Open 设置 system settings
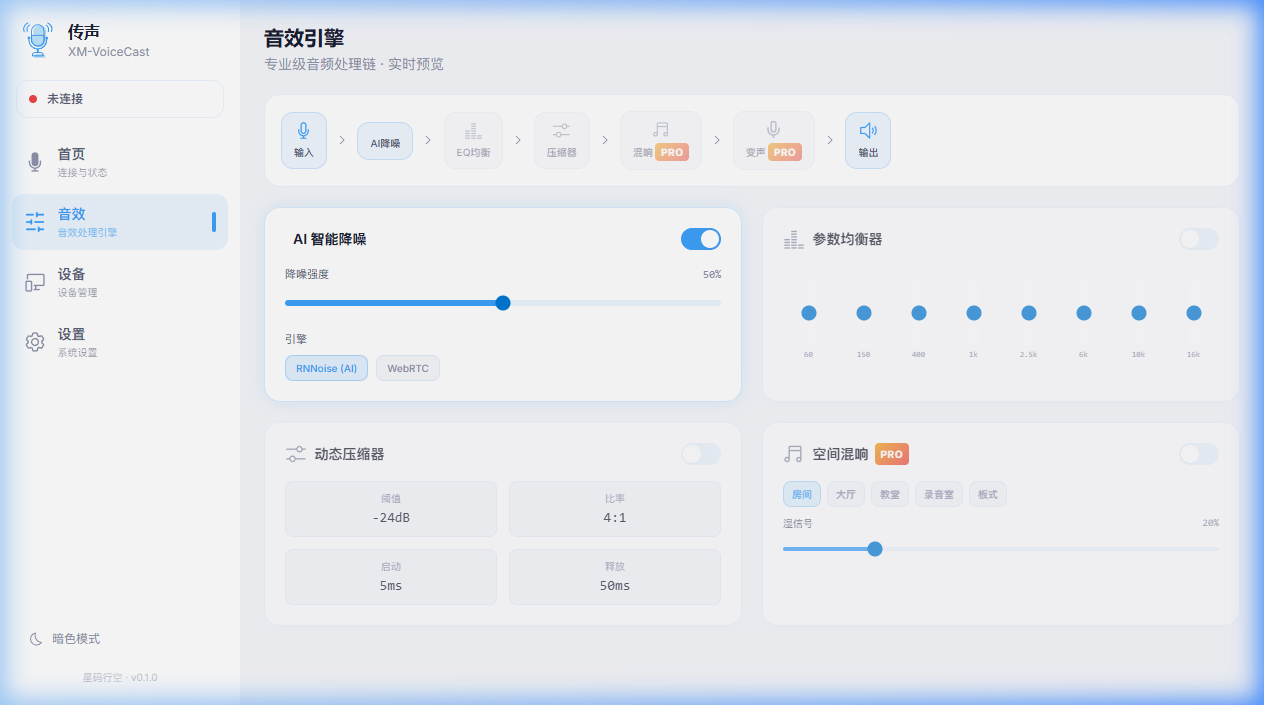The image size is (1264, 705). (x=120, y=342)
